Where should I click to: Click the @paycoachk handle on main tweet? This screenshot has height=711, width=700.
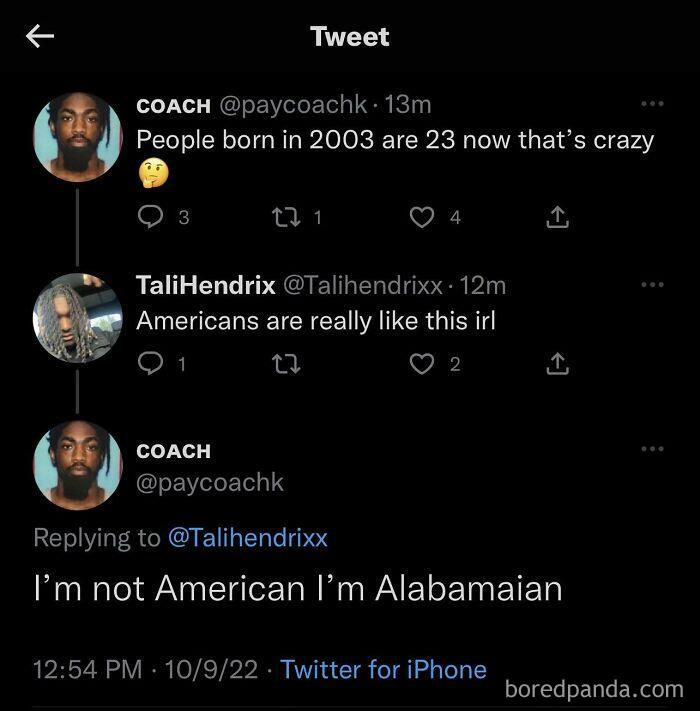point(210,483)
